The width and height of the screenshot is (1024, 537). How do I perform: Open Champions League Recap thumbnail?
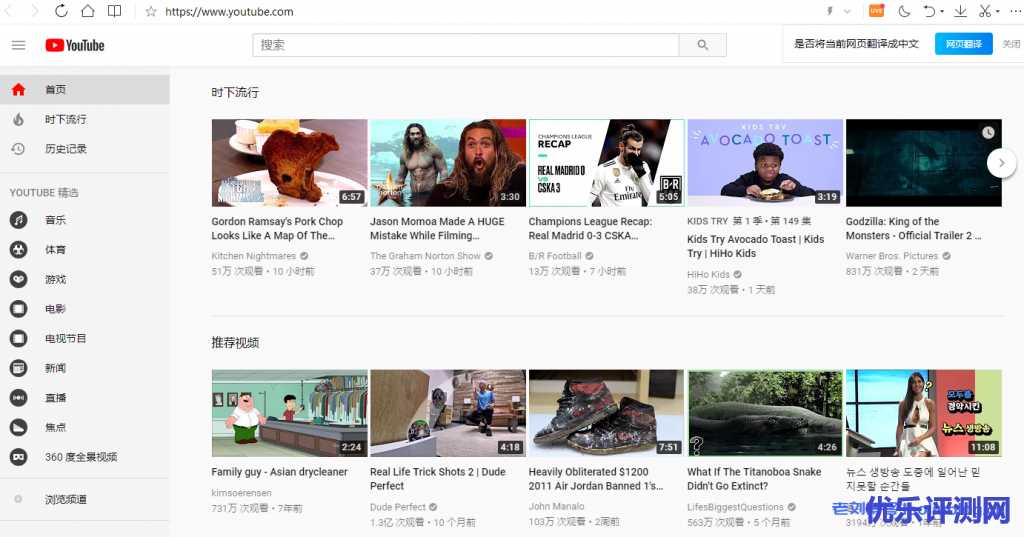tap(607, 163)
